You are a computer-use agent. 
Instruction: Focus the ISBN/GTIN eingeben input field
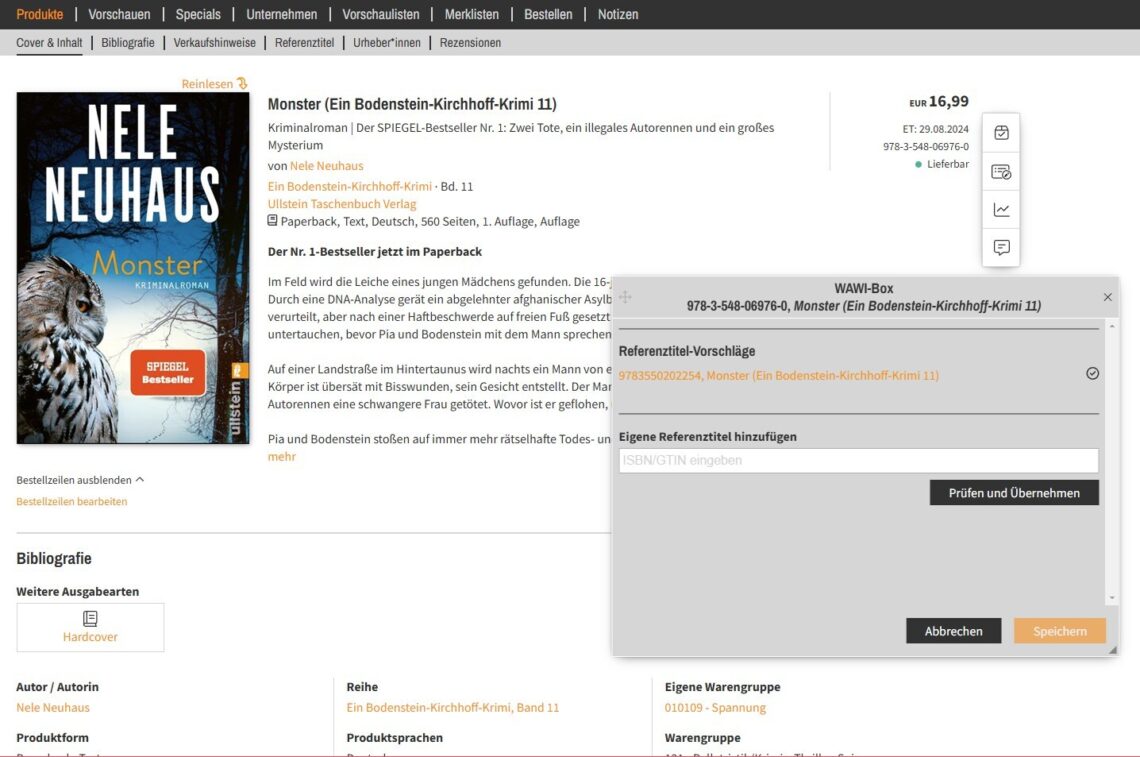point(858,461)
